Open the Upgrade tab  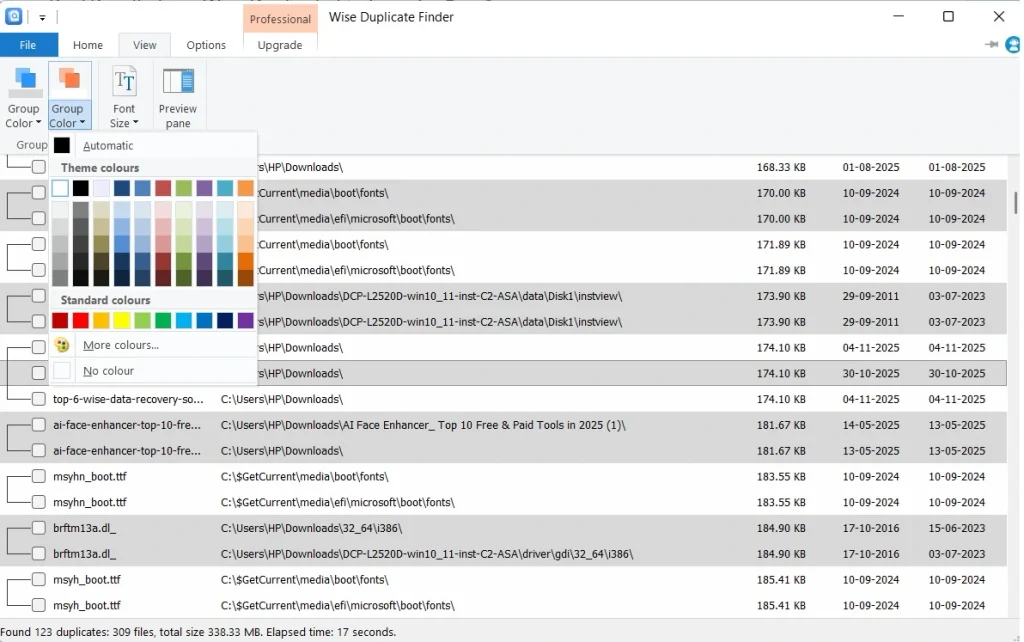pyautogui.click(x=280, y=45)
